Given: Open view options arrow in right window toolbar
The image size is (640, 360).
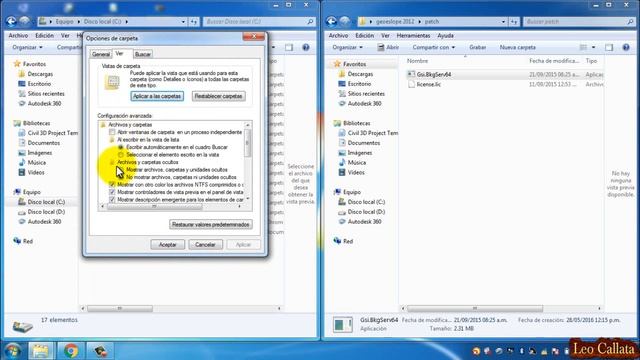Looking at the screenshot, I should click(x=593, y=47).
